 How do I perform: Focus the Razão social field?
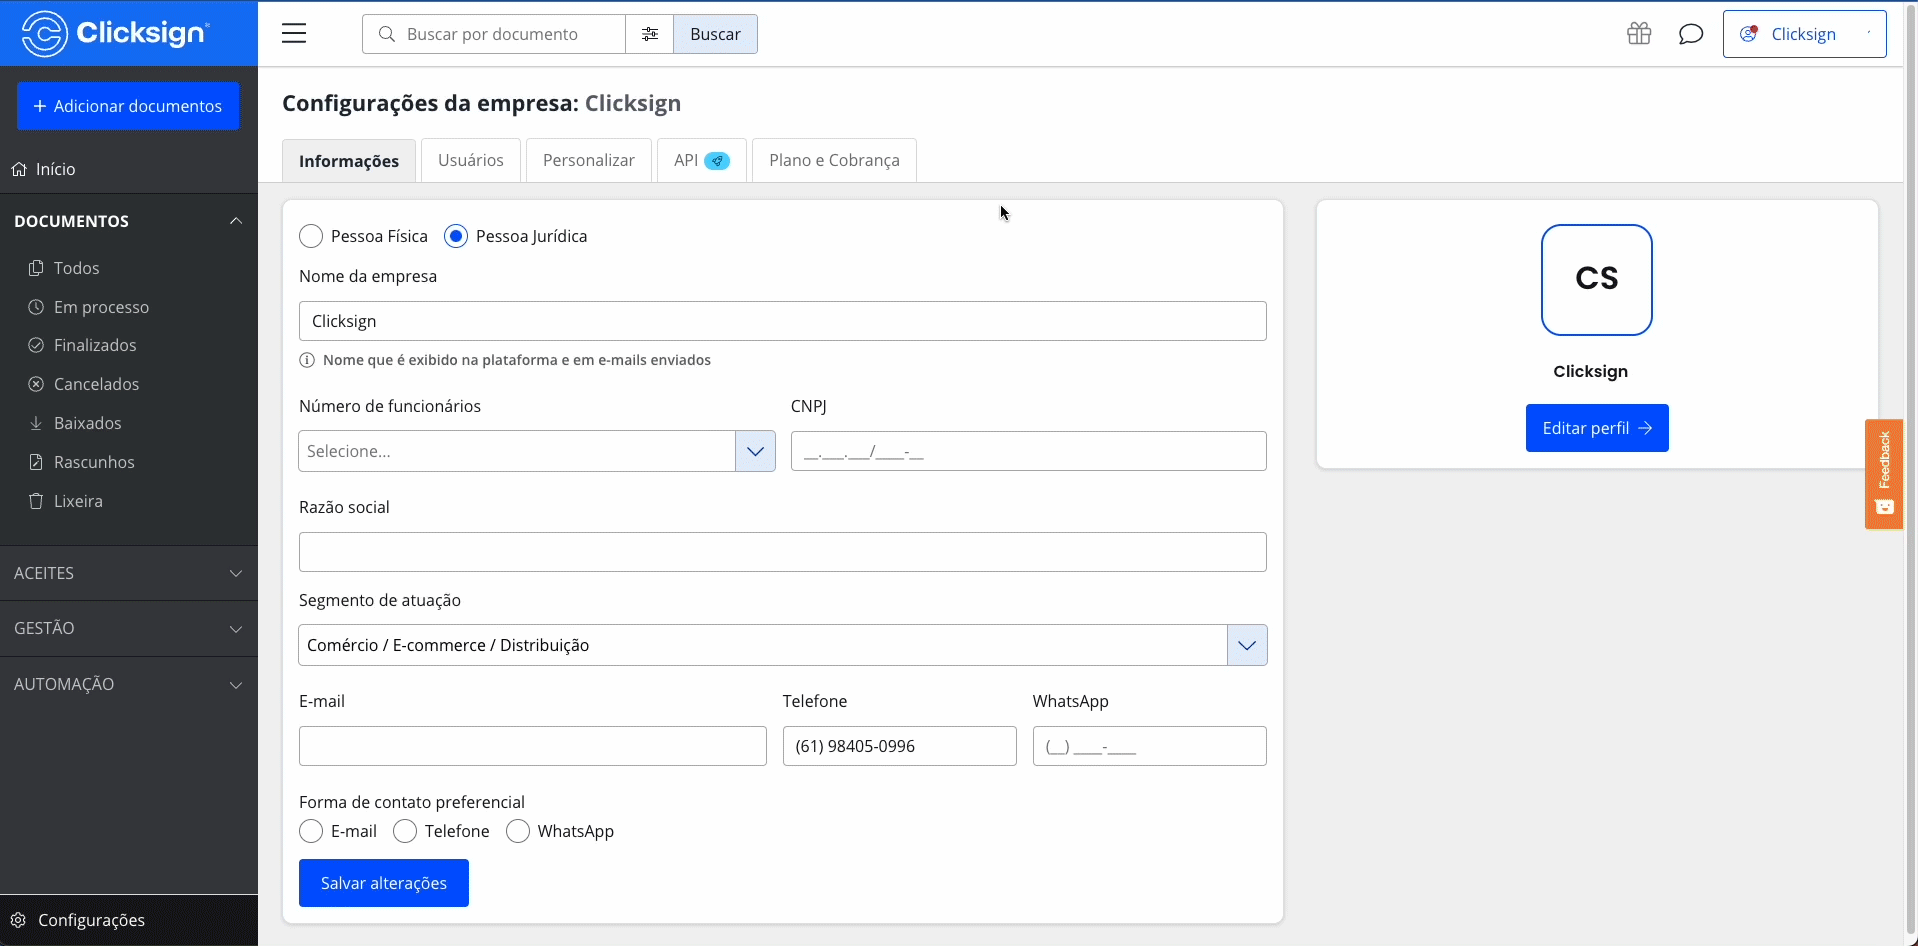coord(783,552)
